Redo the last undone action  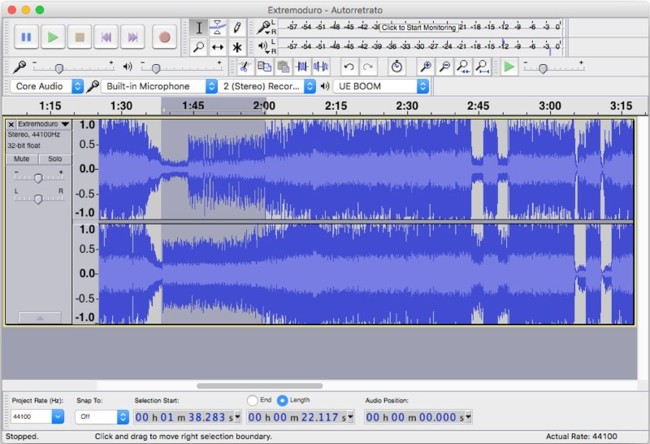click(x=368, y=67)
